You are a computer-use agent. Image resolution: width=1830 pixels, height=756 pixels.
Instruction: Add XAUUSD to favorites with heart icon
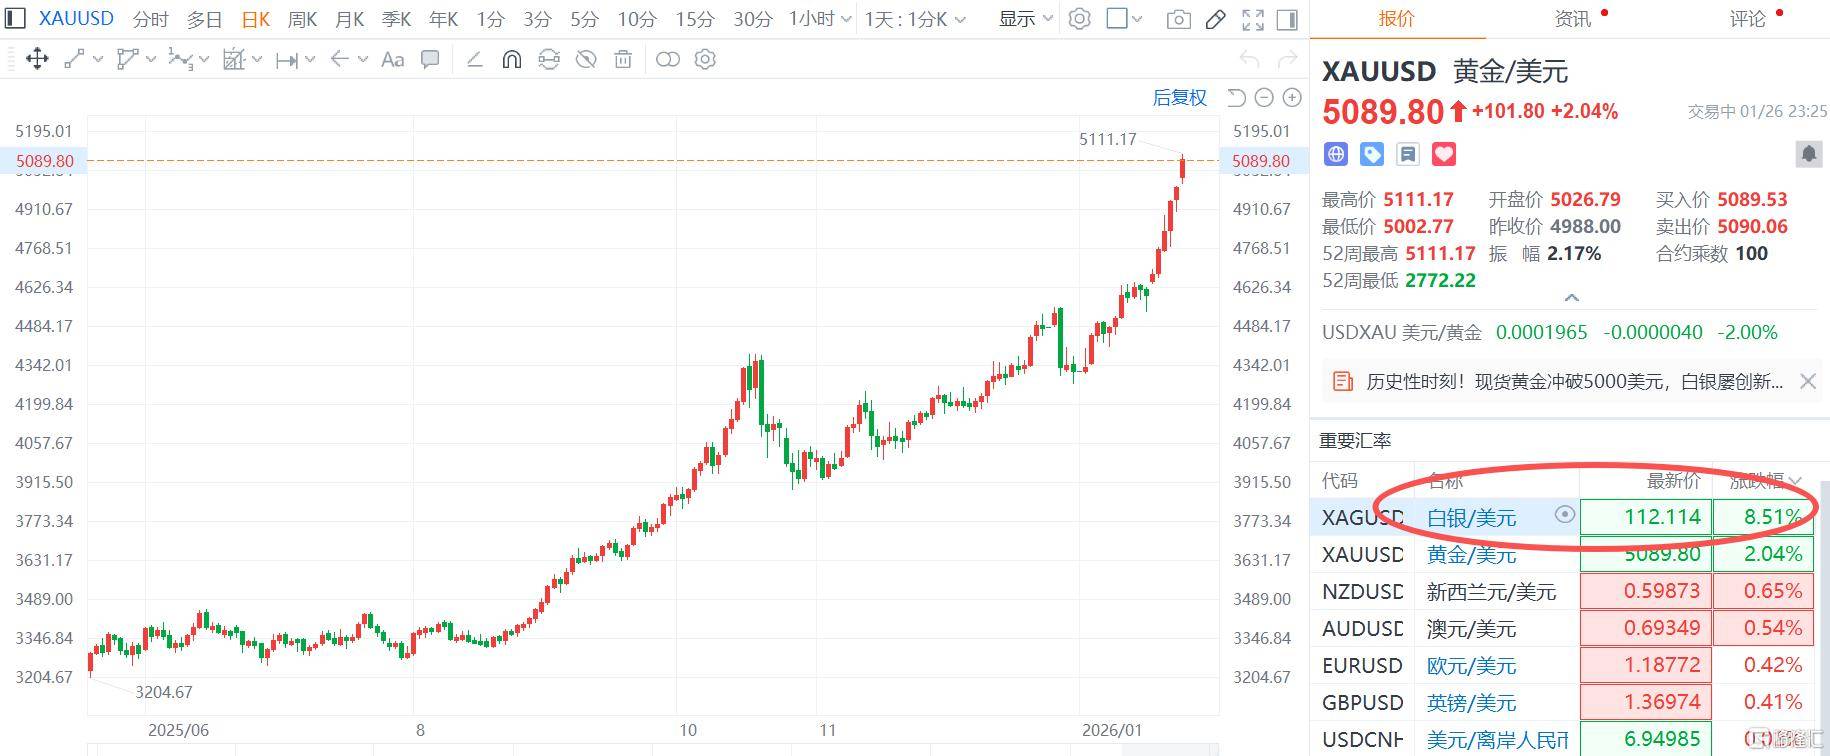click(1444, 154)
